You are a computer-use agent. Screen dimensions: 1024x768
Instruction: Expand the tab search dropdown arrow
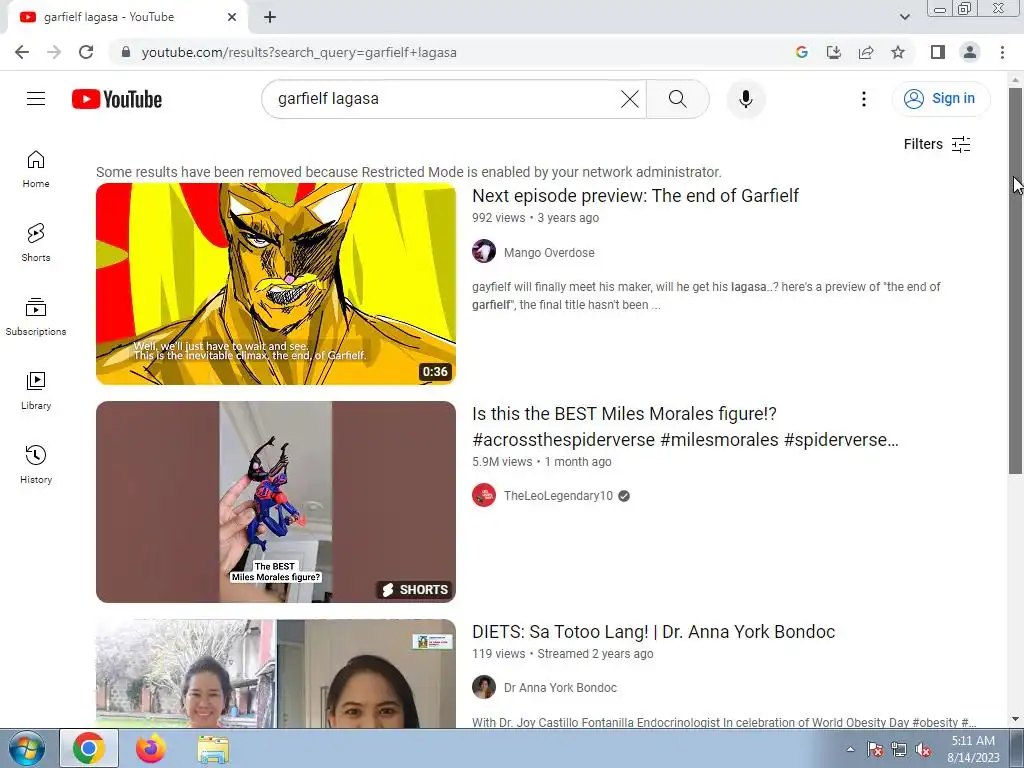coord(904,17)
